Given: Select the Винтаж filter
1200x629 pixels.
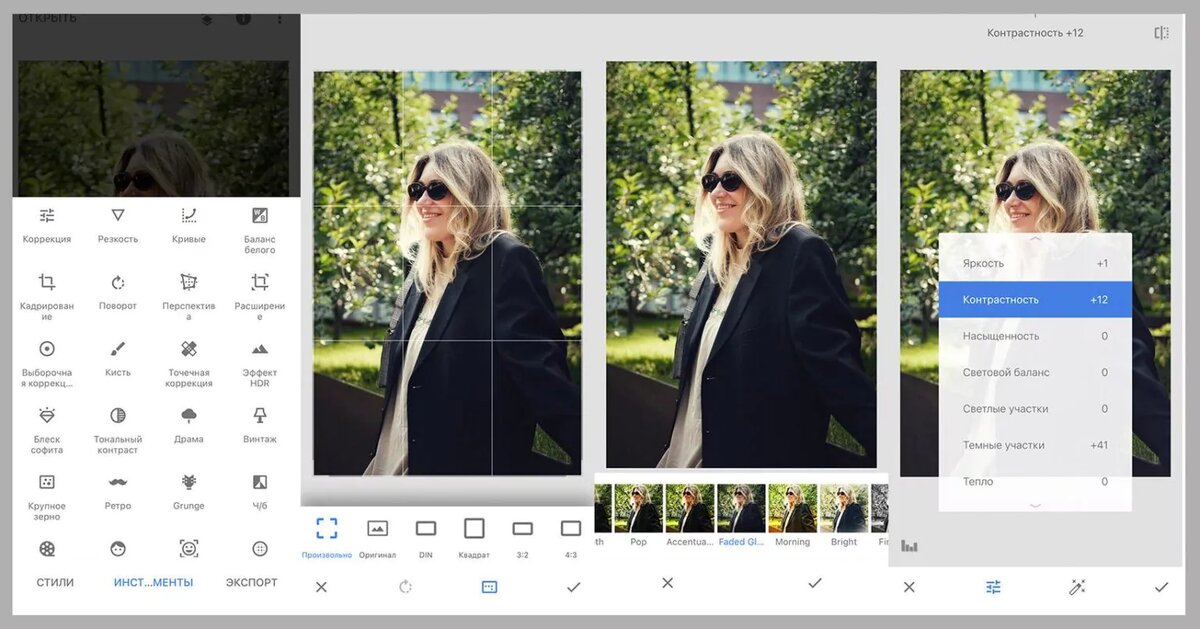Looking at the screenshot, I should pos(260,425).
